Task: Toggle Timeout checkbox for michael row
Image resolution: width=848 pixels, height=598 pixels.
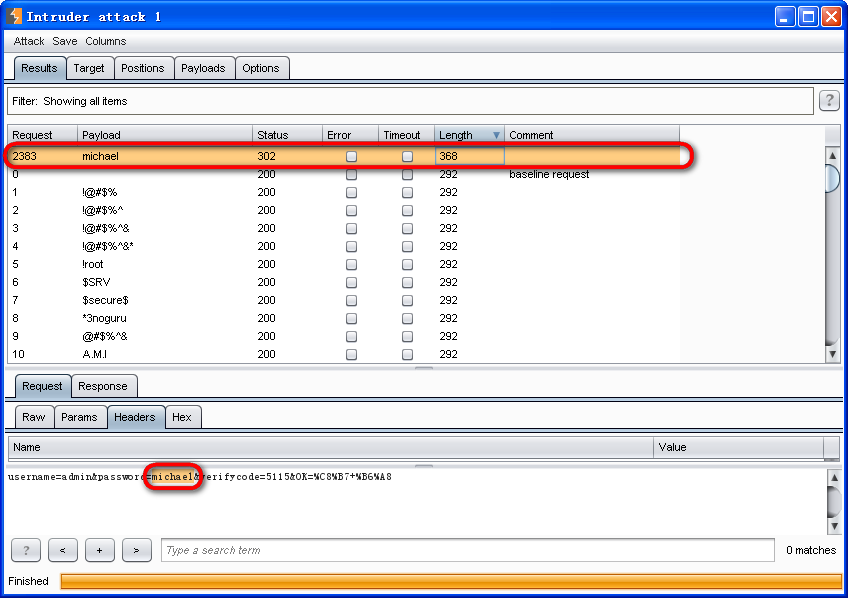Action: tap(407, 156)
